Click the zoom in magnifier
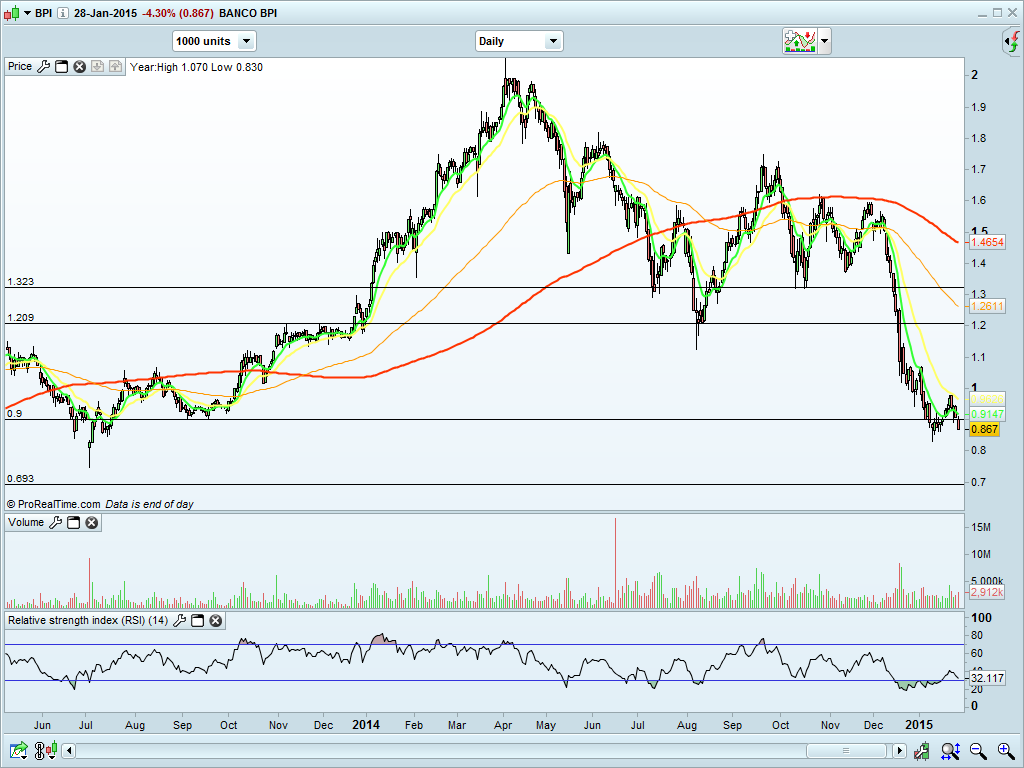This screenshot has width=1024, height=768. [1001, 750]
